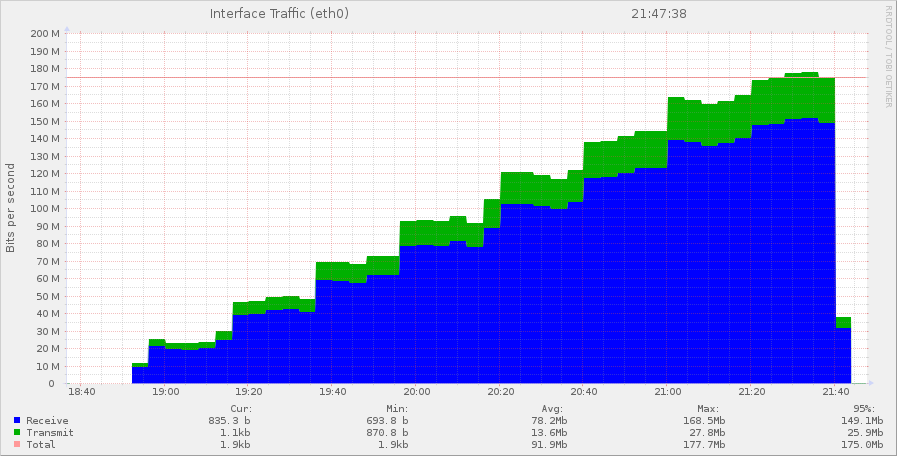Click the graph title Interface Traffic (eth0)

coord(279,14)
